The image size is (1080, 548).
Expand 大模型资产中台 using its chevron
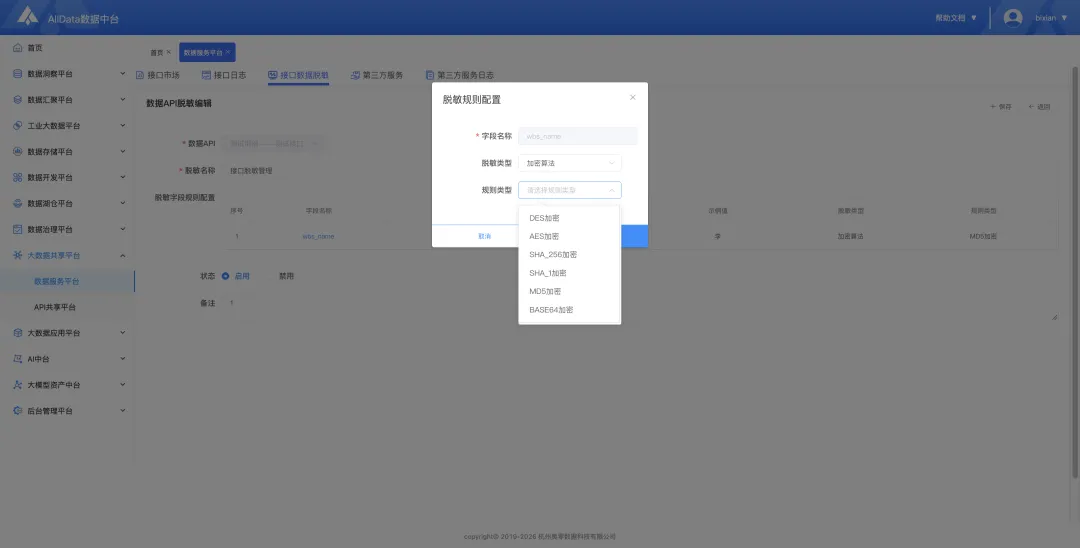click(123, 385)
